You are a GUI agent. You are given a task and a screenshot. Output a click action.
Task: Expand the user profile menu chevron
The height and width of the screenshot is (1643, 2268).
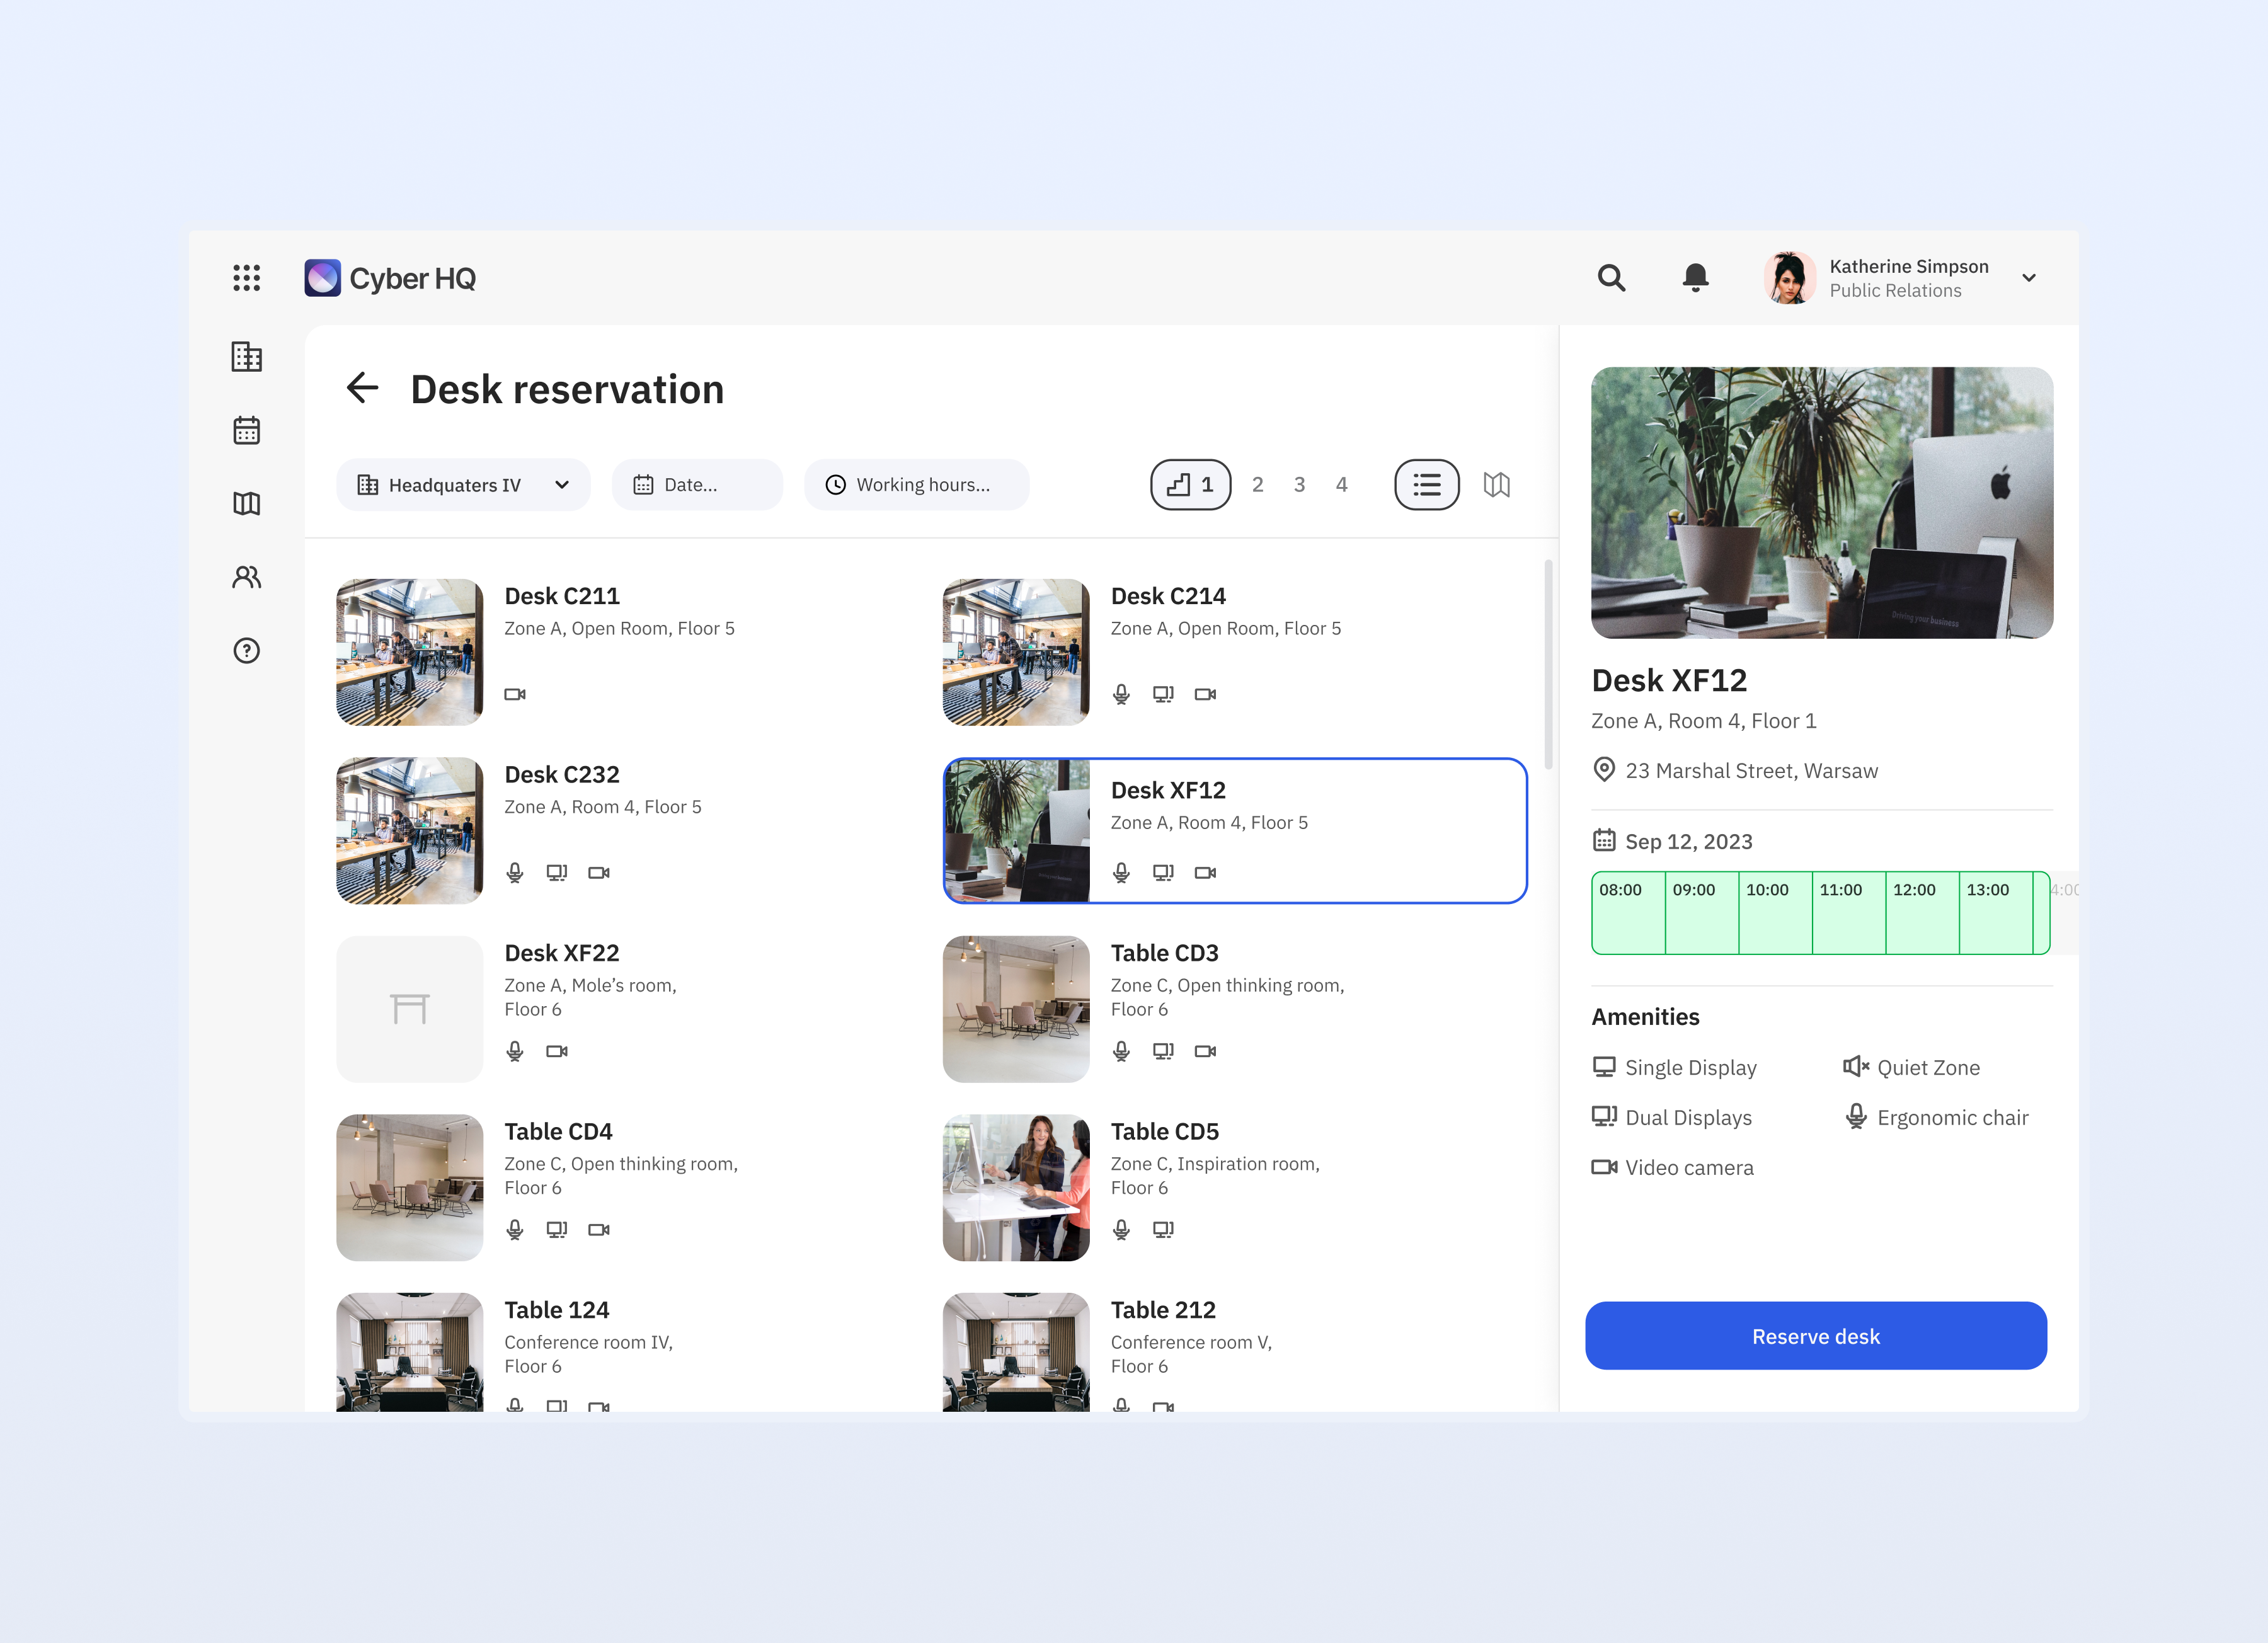(2029, 278)
